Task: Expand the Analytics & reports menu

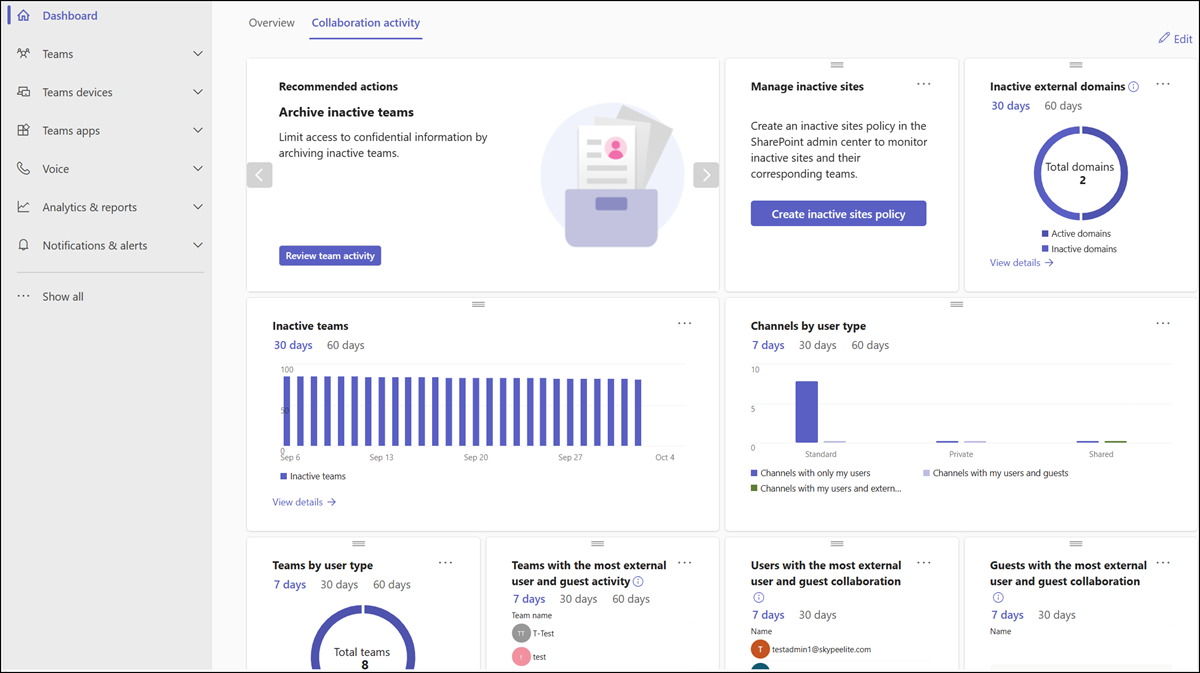Action: coord(197,207)
